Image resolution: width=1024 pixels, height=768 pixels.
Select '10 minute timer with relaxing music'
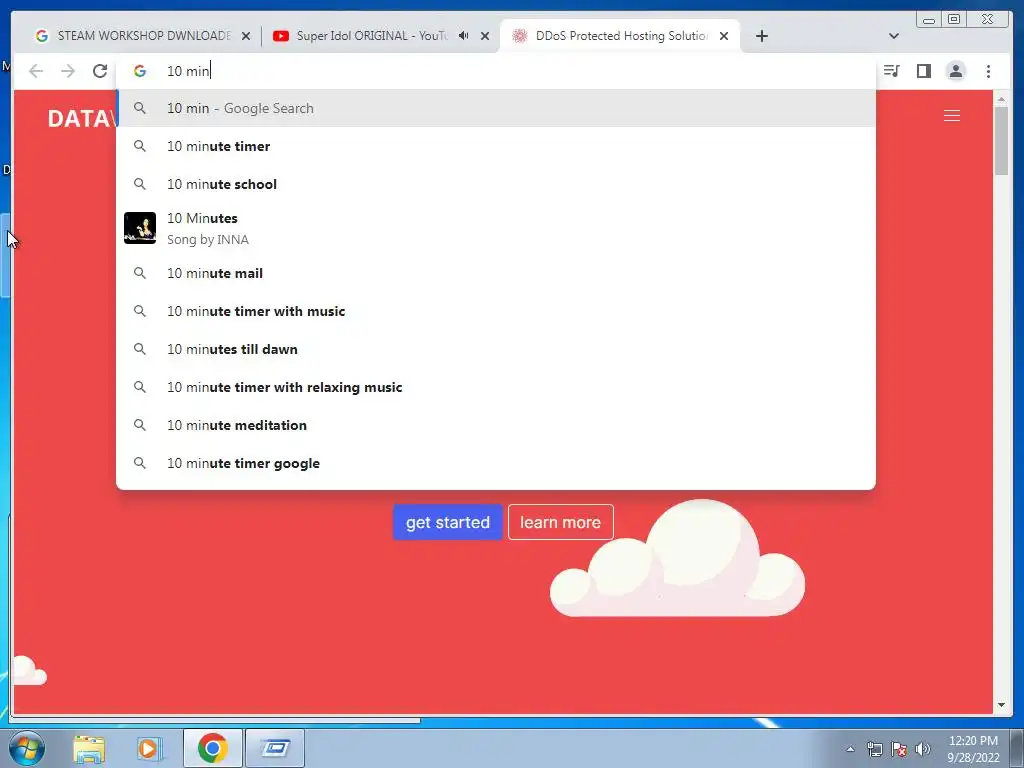point(496,387)
